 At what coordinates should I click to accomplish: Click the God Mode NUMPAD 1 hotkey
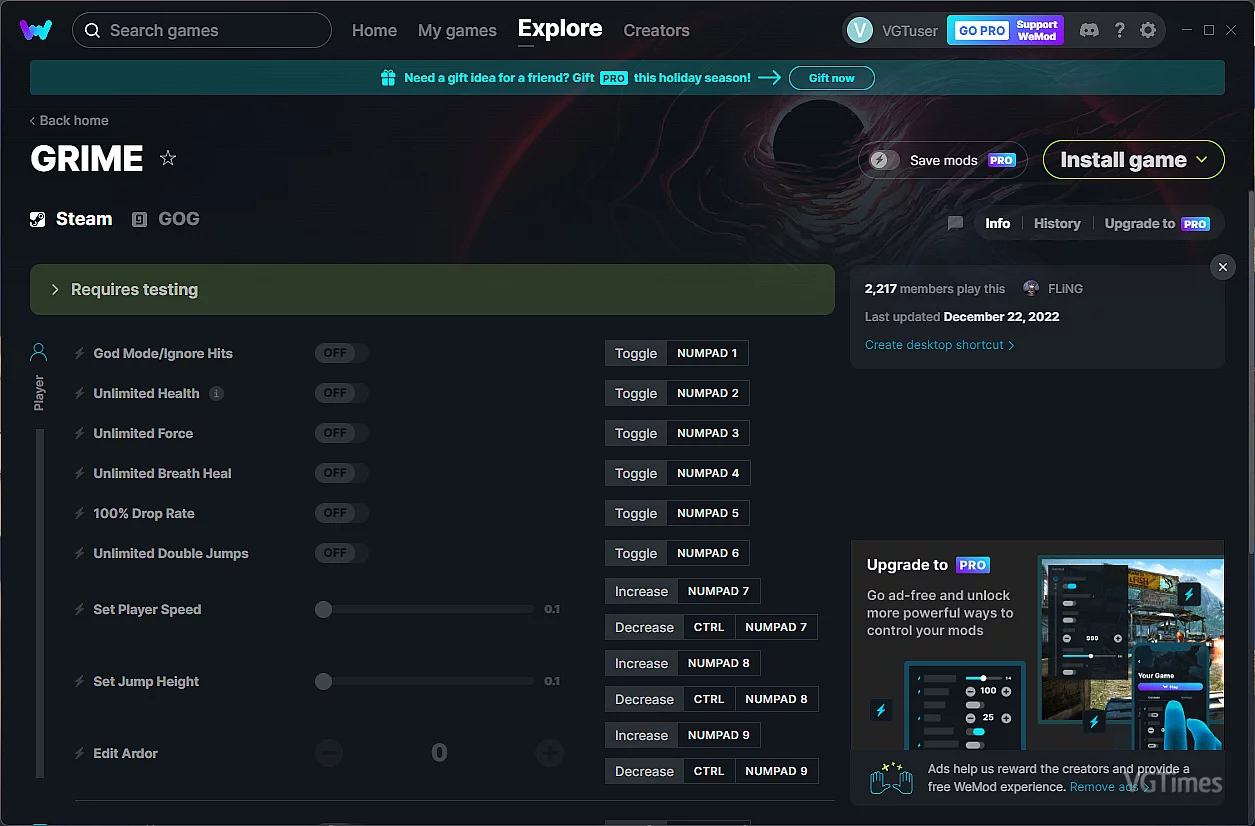707,353
